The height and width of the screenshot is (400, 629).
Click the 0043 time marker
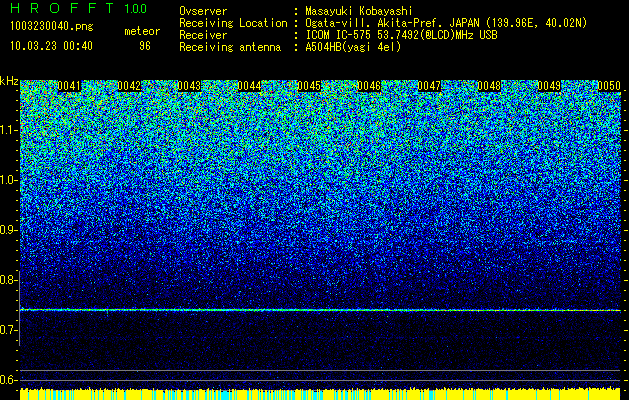(x=189, y=86)
